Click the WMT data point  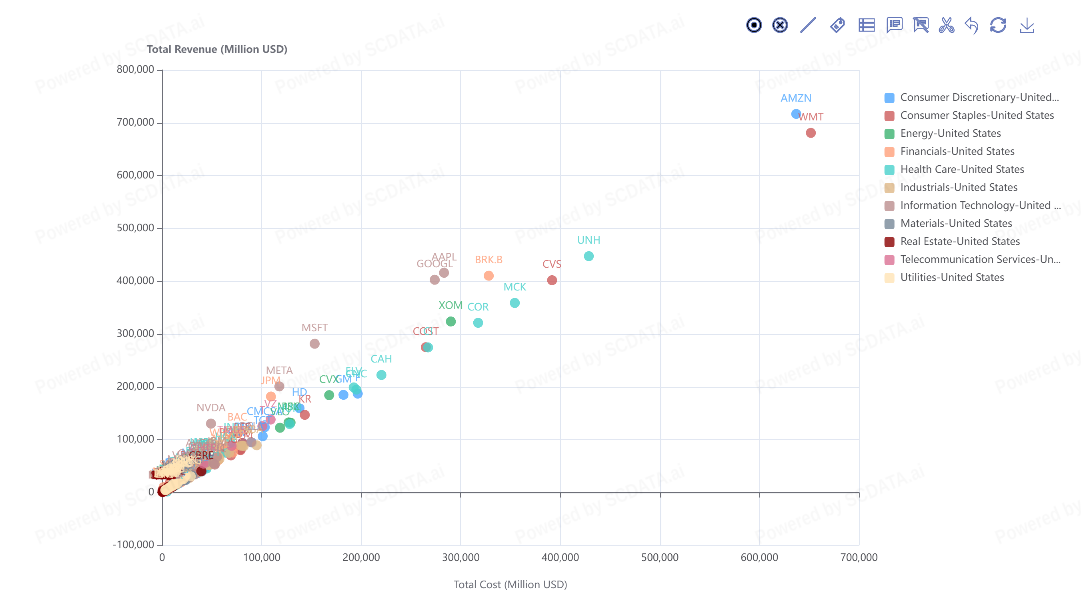click(x=811, y=133)
